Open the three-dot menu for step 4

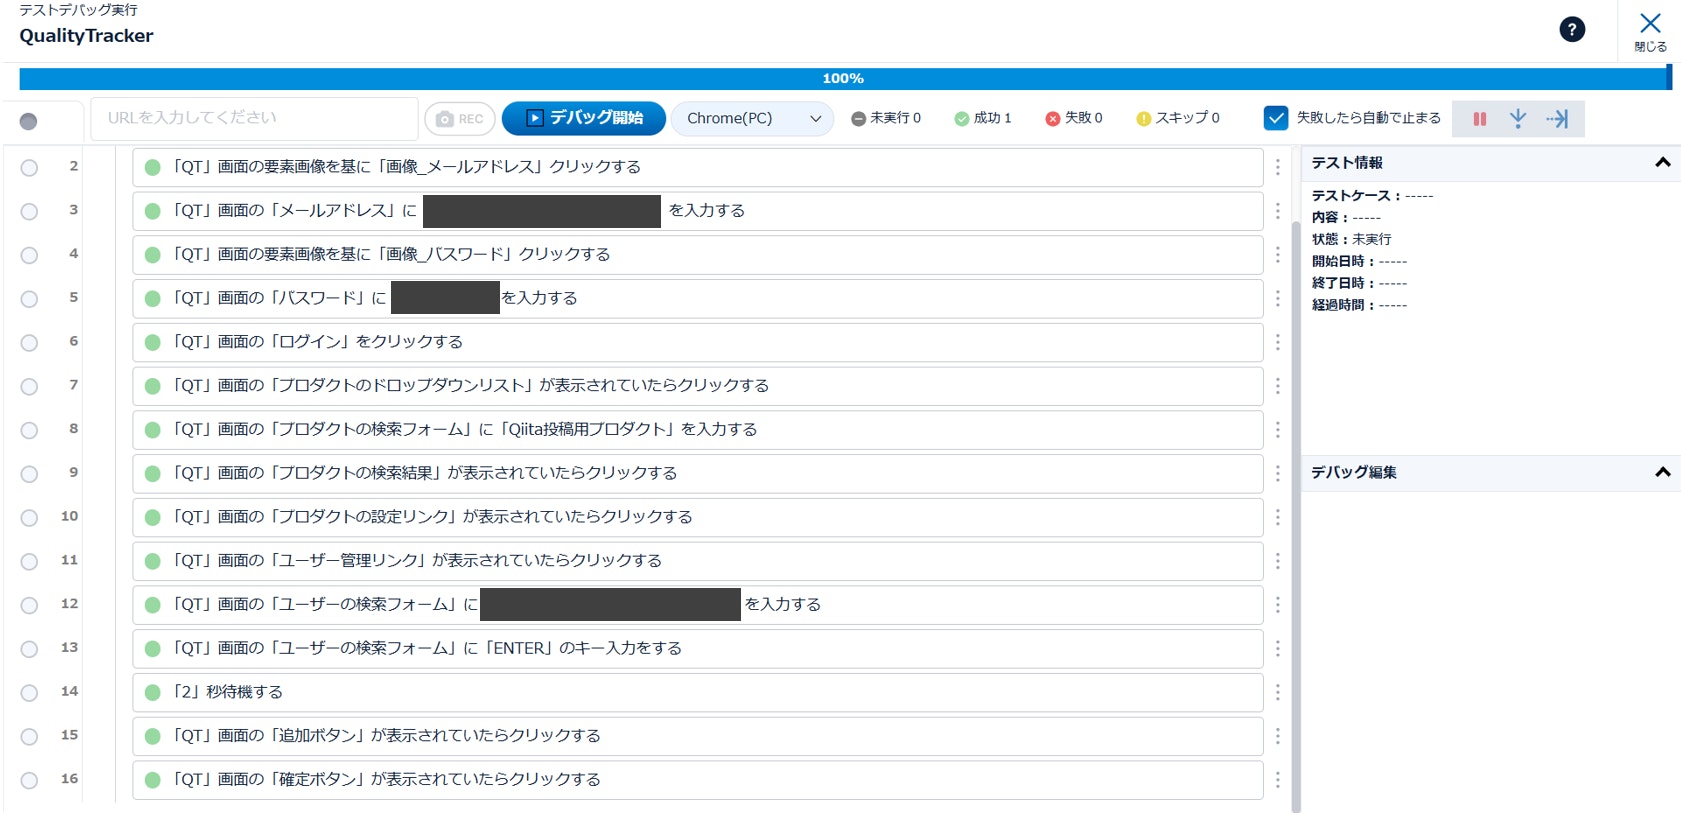coord(1277,255)
